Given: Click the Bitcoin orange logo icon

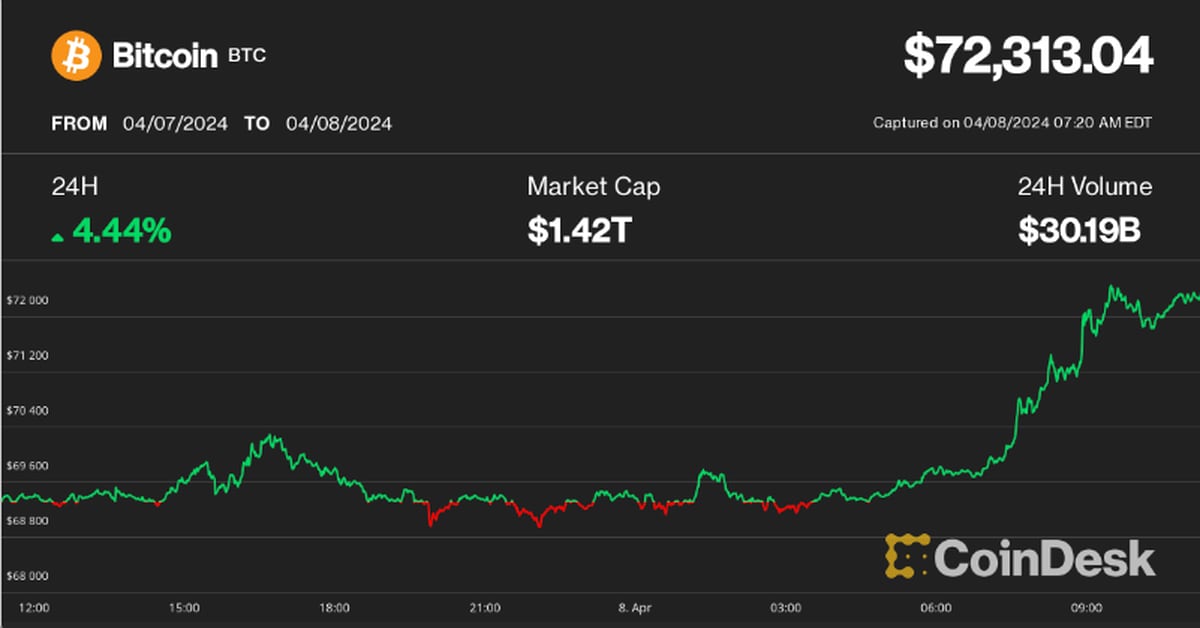Looking at the screenshot, I should coord(76,55).
